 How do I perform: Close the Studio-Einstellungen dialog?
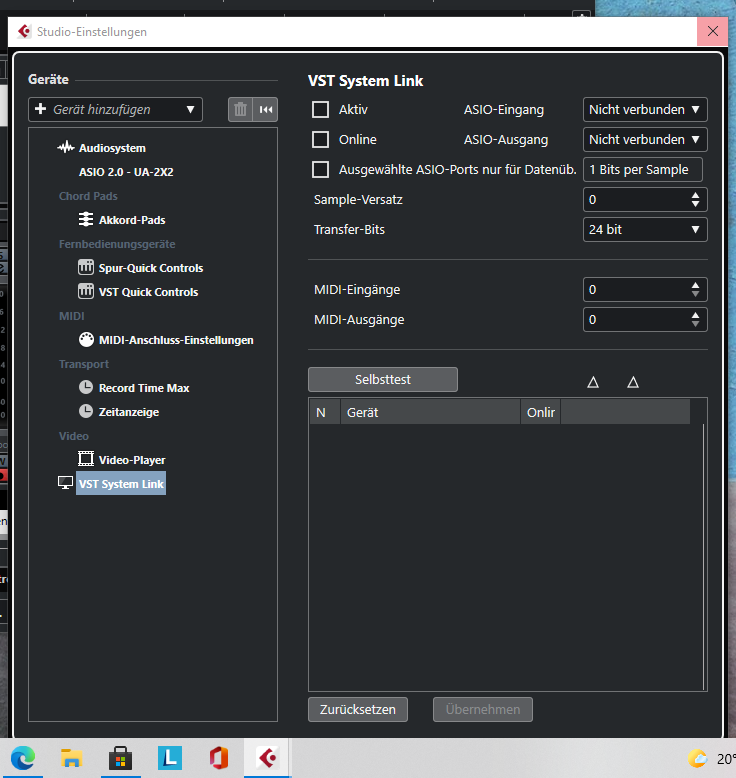713,31
